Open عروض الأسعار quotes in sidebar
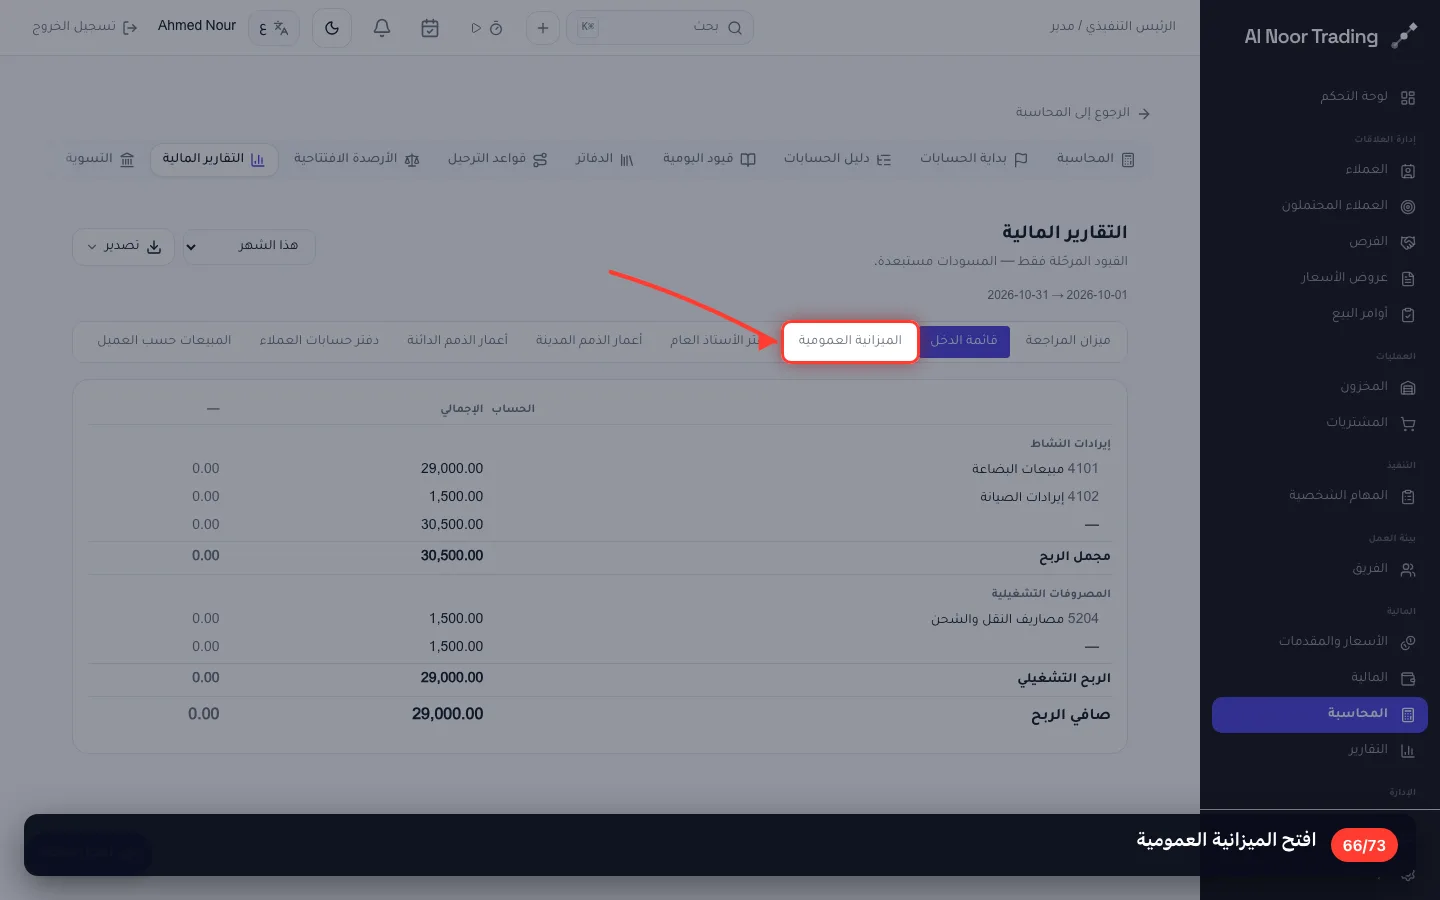Viewport: 1440px width, 900px height. coord(1320,278)
